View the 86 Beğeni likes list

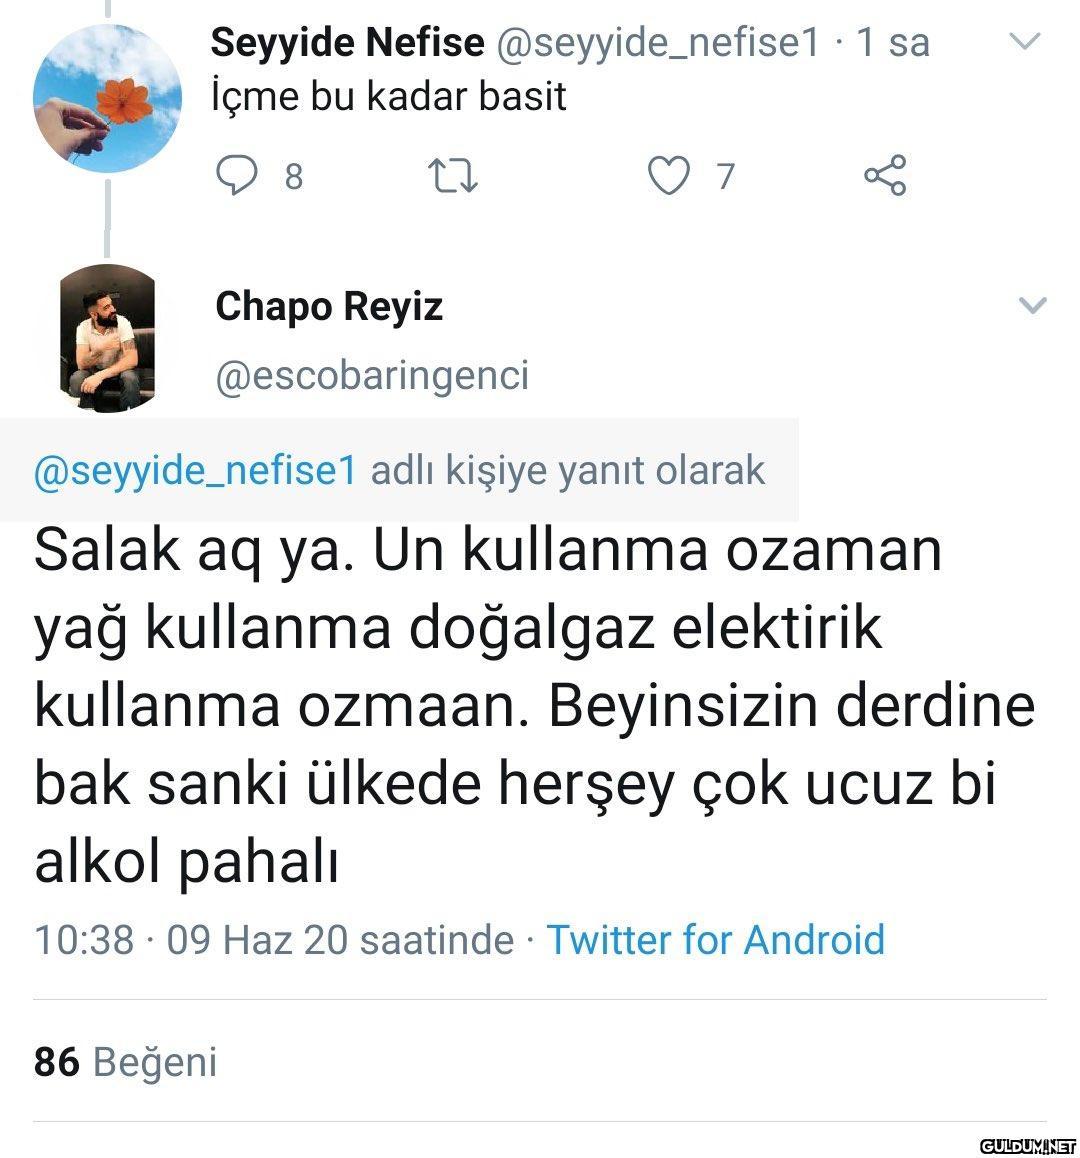[125, 1062]
